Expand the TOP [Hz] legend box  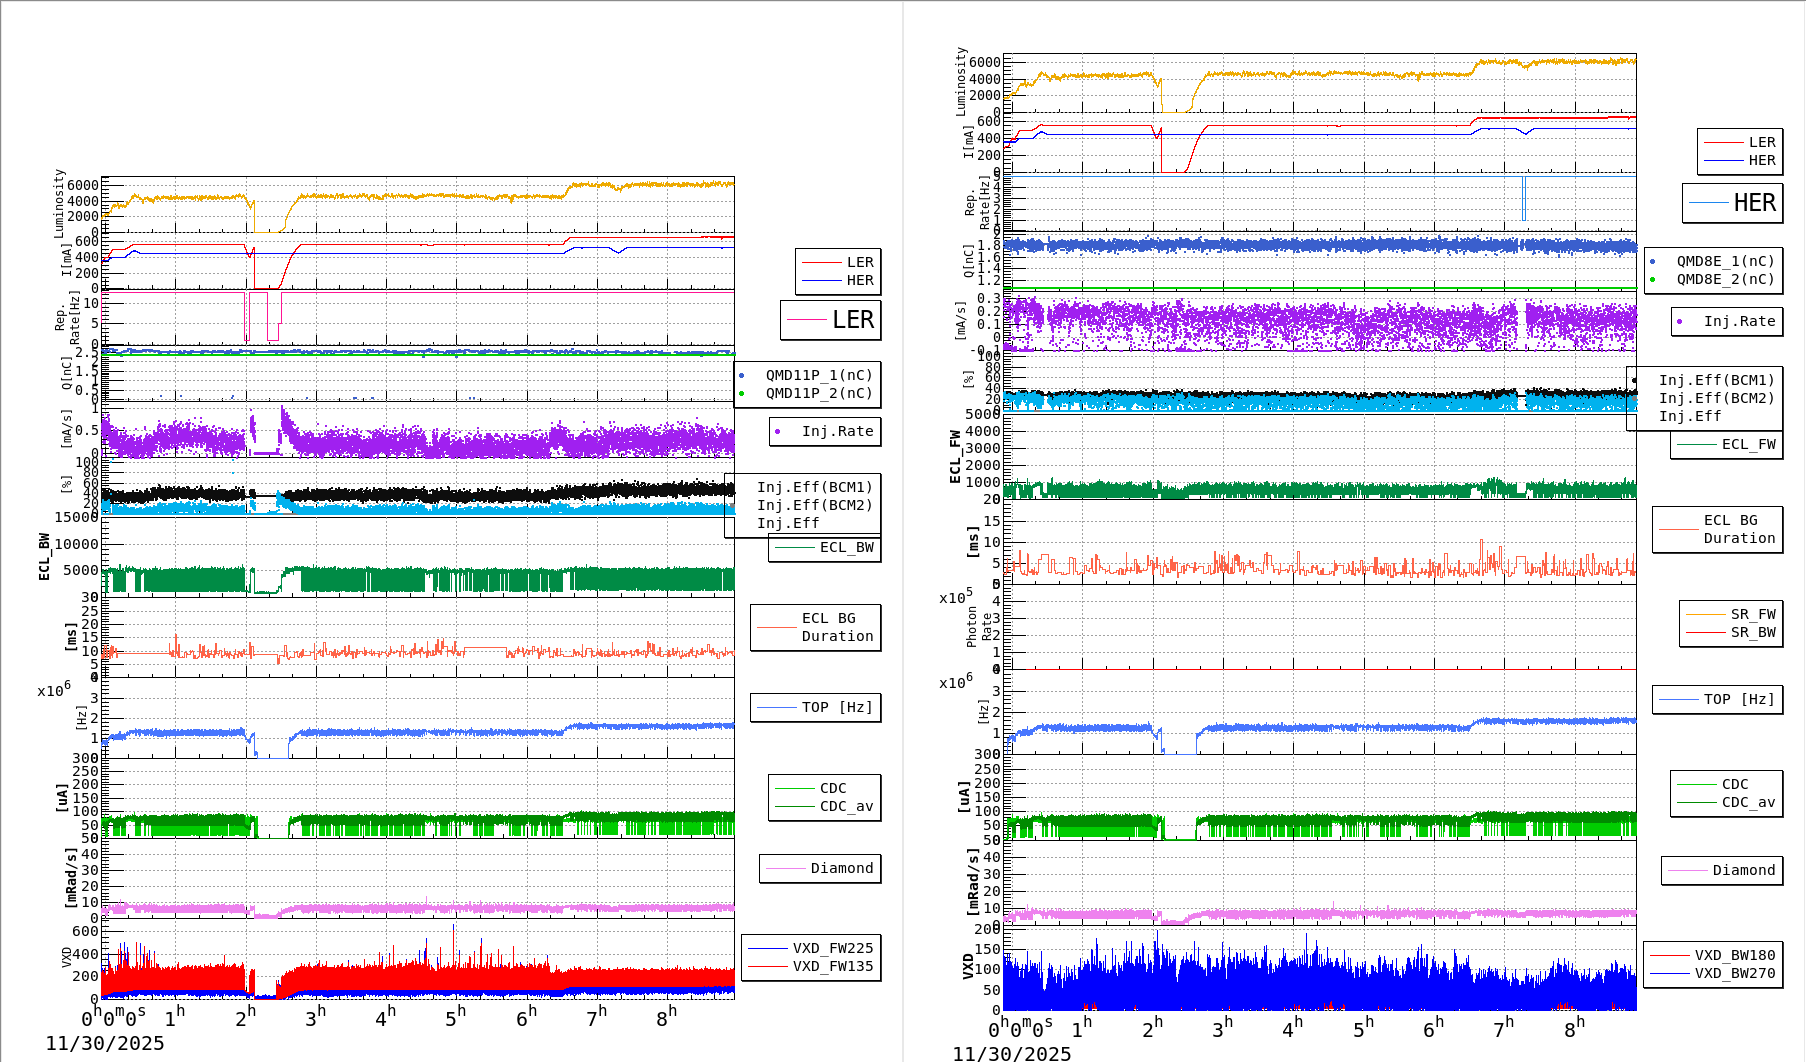tap(815, 707)
